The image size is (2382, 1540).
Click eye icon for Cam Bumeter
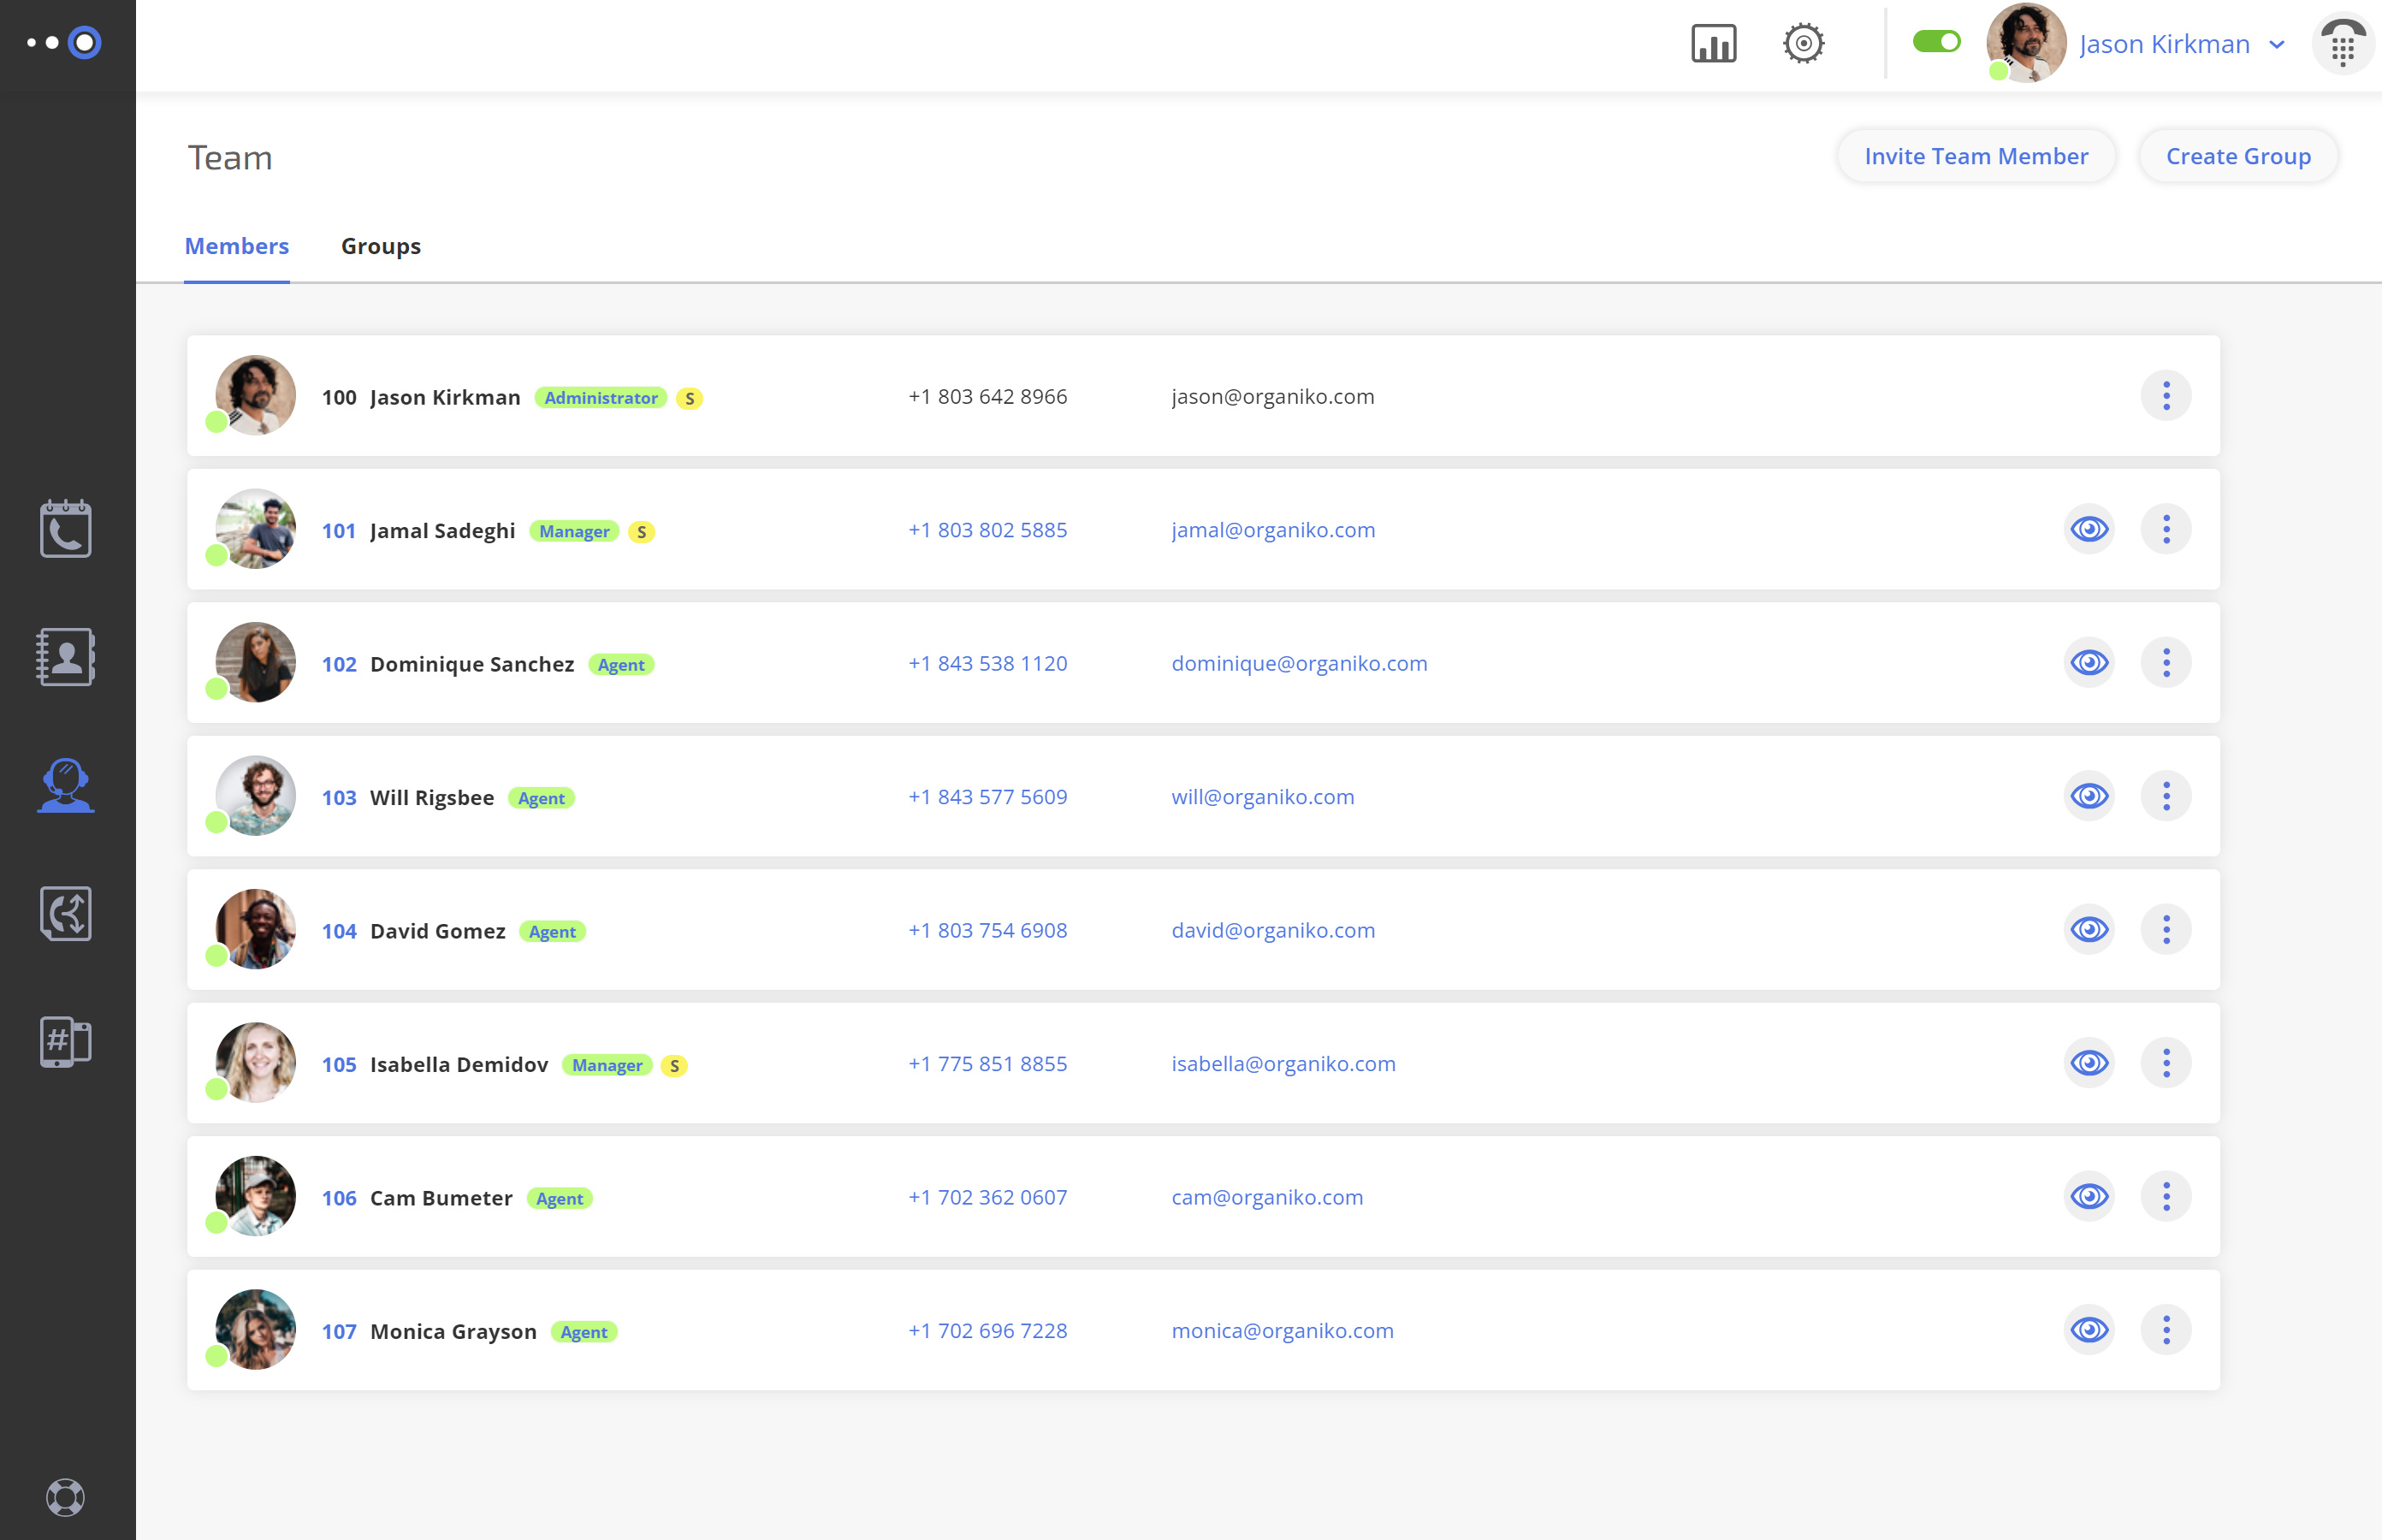[2089, 1197]
